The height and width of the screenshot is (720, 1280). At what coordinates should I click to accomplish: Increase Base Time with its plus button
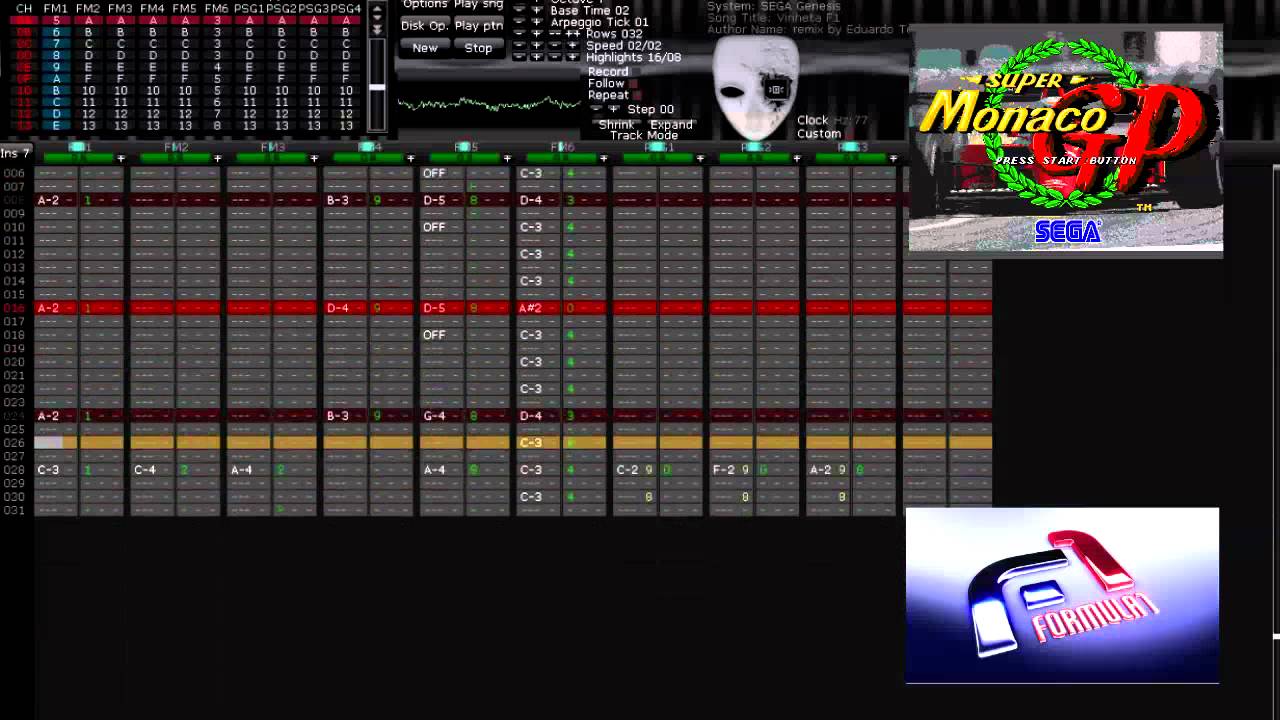click(536, 9)
